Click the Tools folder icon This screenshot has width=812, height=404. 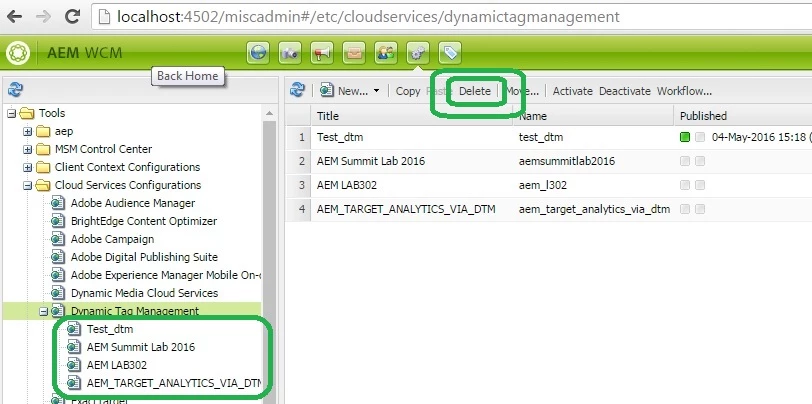pos(27,113)
